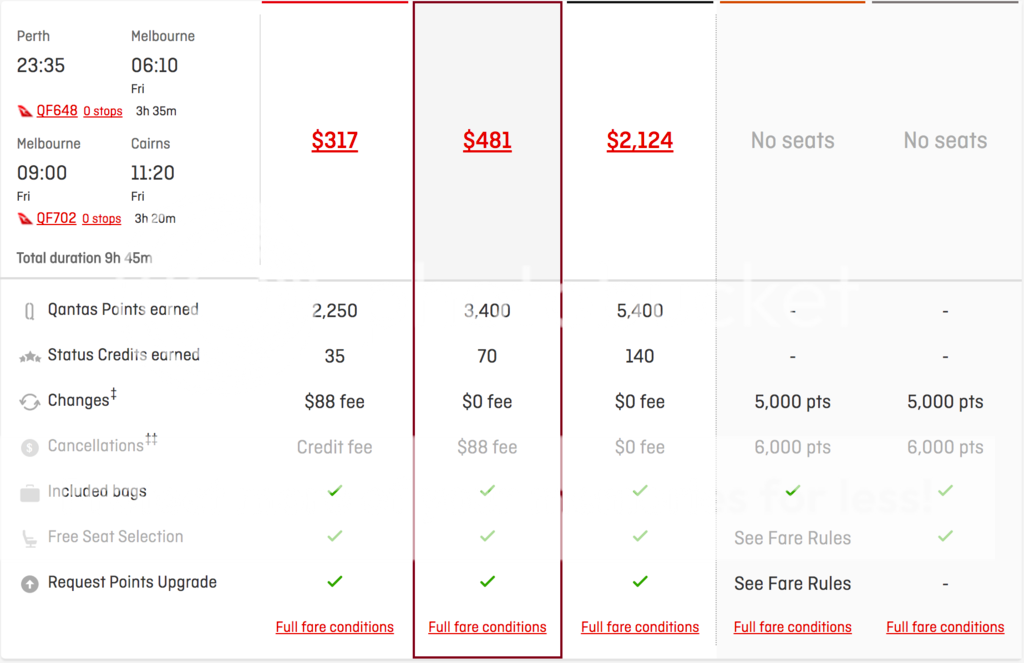
Task: Click the Qantas Points earned tag icon
Action: point(30,311)
